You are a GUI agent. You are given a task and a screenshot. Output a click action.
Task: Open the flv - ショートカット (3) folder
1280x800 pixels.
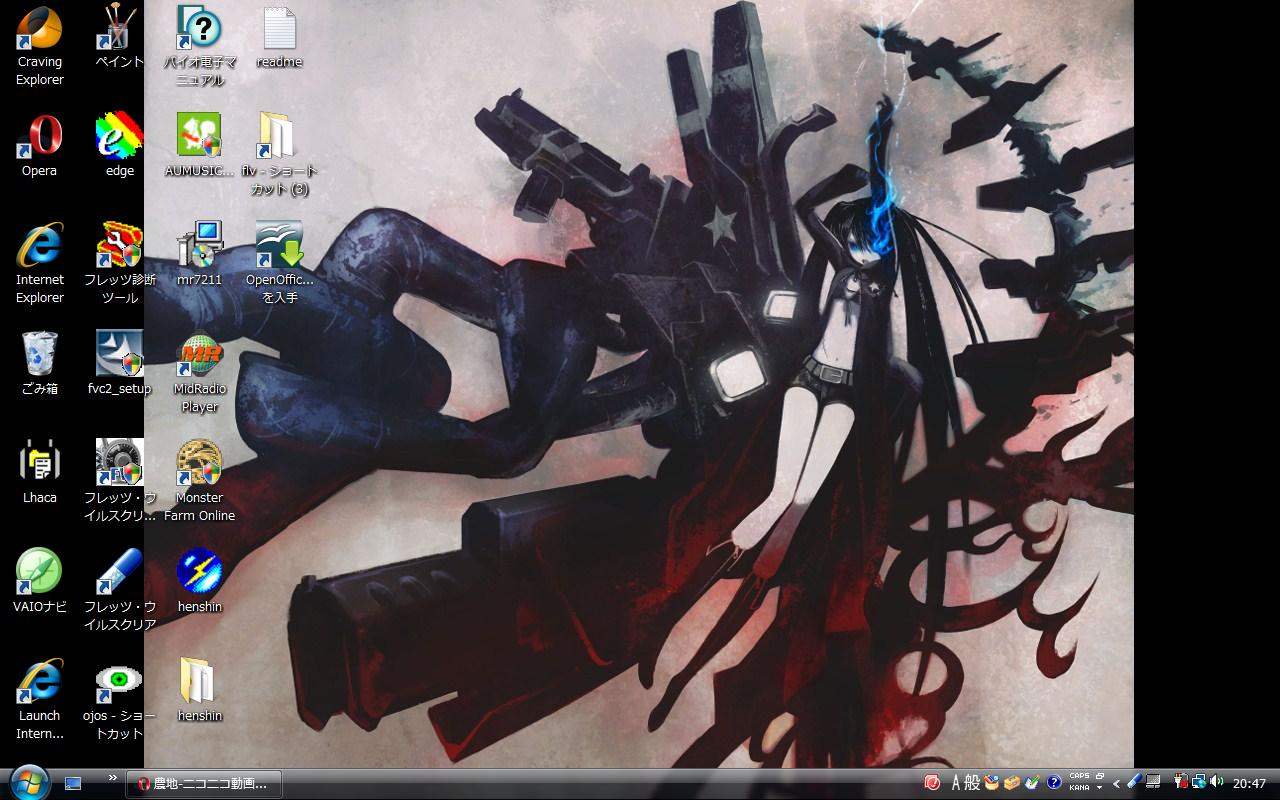pos(279,155)
